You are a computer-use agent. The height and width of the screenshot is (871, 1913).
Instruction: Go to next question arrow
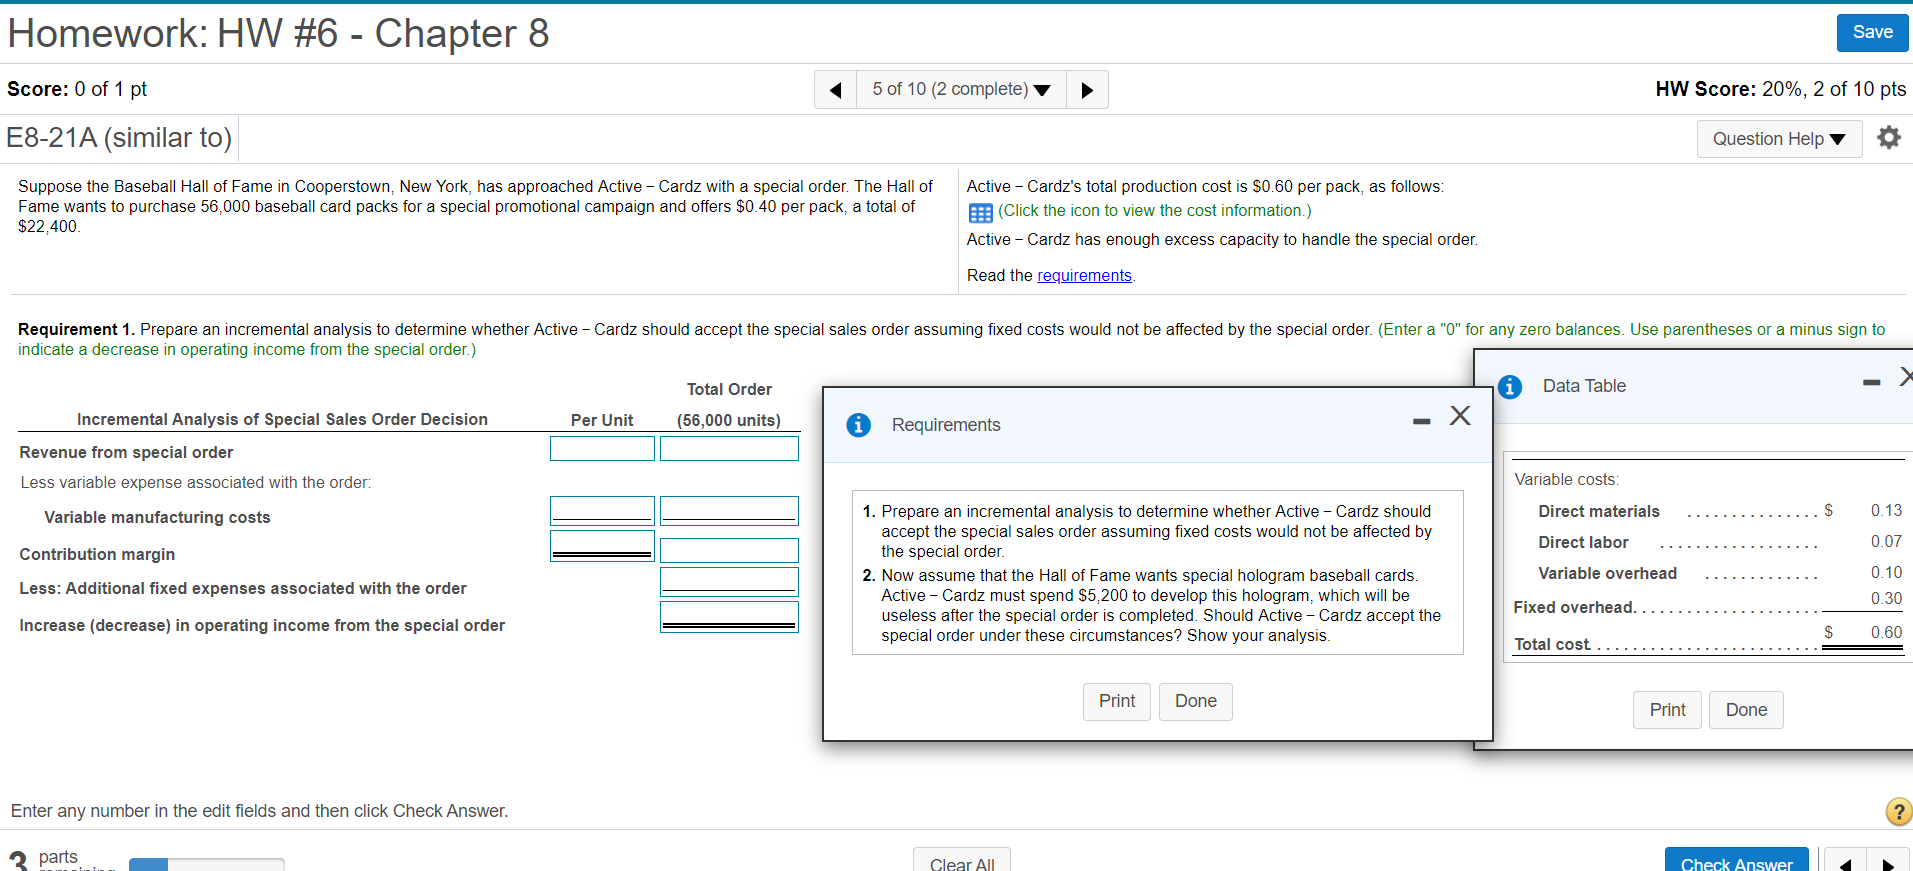(x=1087, y=90)
